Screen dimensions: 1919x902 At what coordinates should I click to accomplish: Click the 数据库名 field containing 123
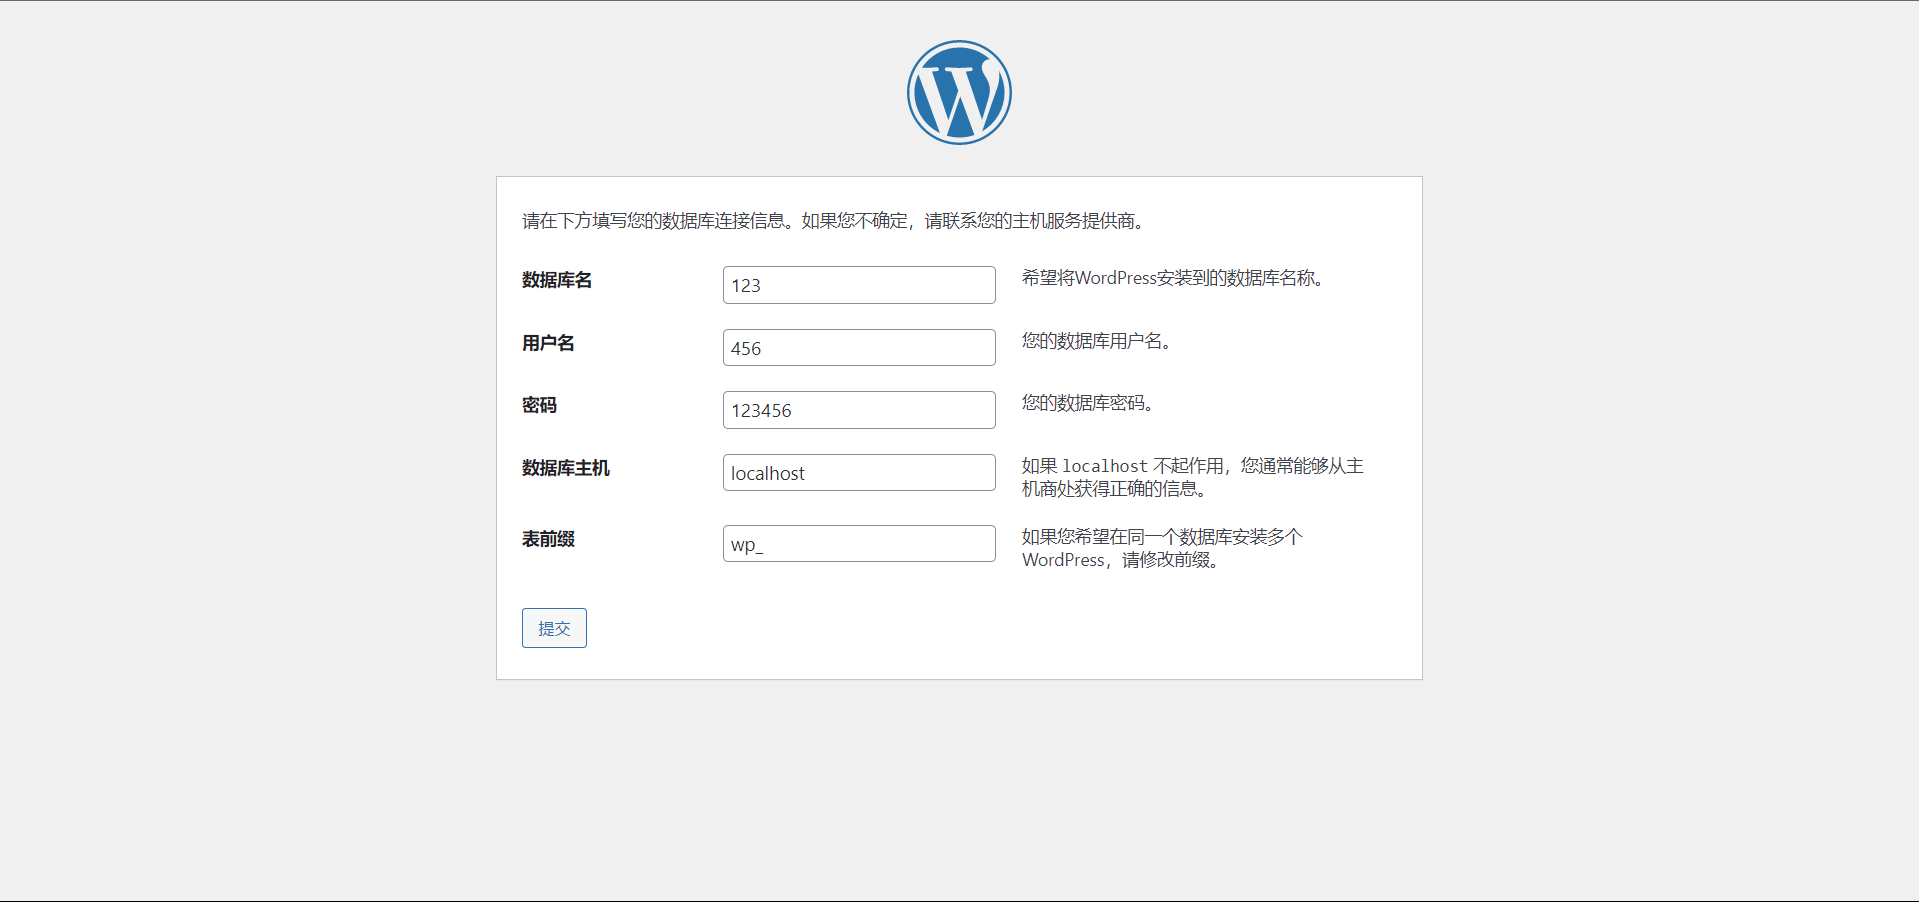858,285
